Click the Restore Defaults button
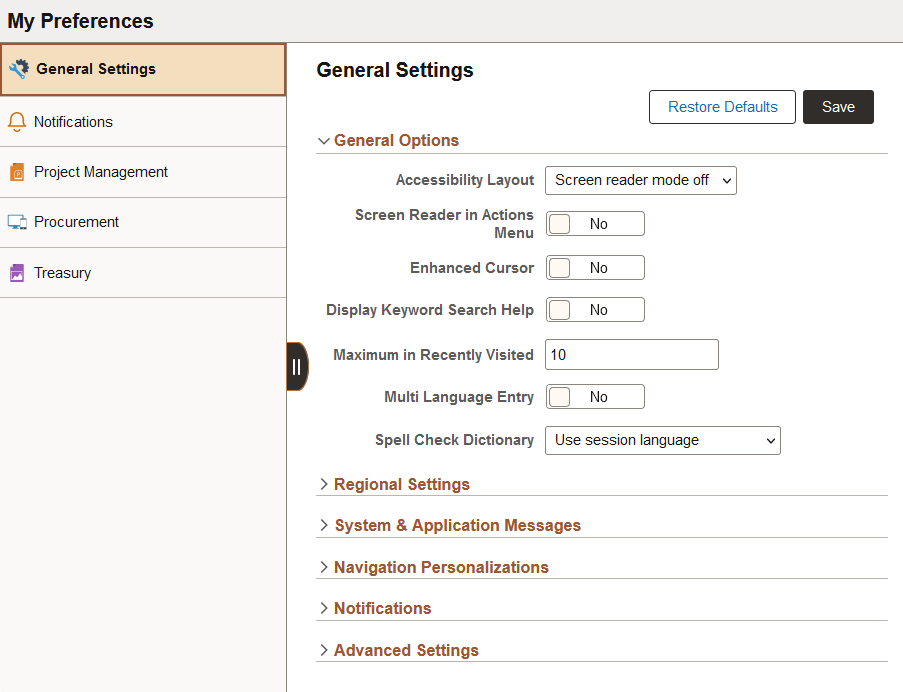The image size is (903, 692). (x=722, y=107)
